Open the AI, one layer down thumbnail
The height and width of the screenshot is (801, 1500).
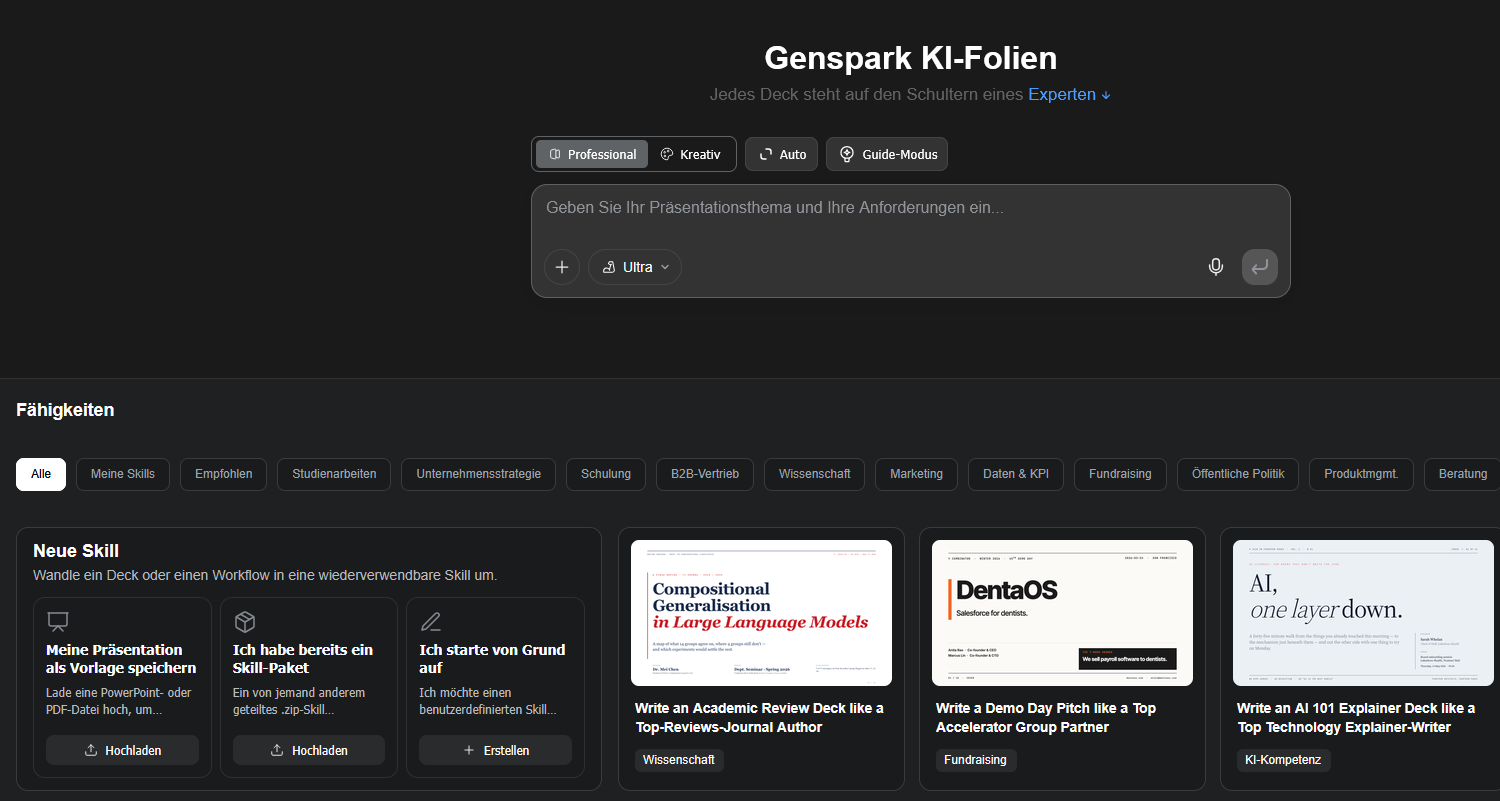pos(1363,613)
